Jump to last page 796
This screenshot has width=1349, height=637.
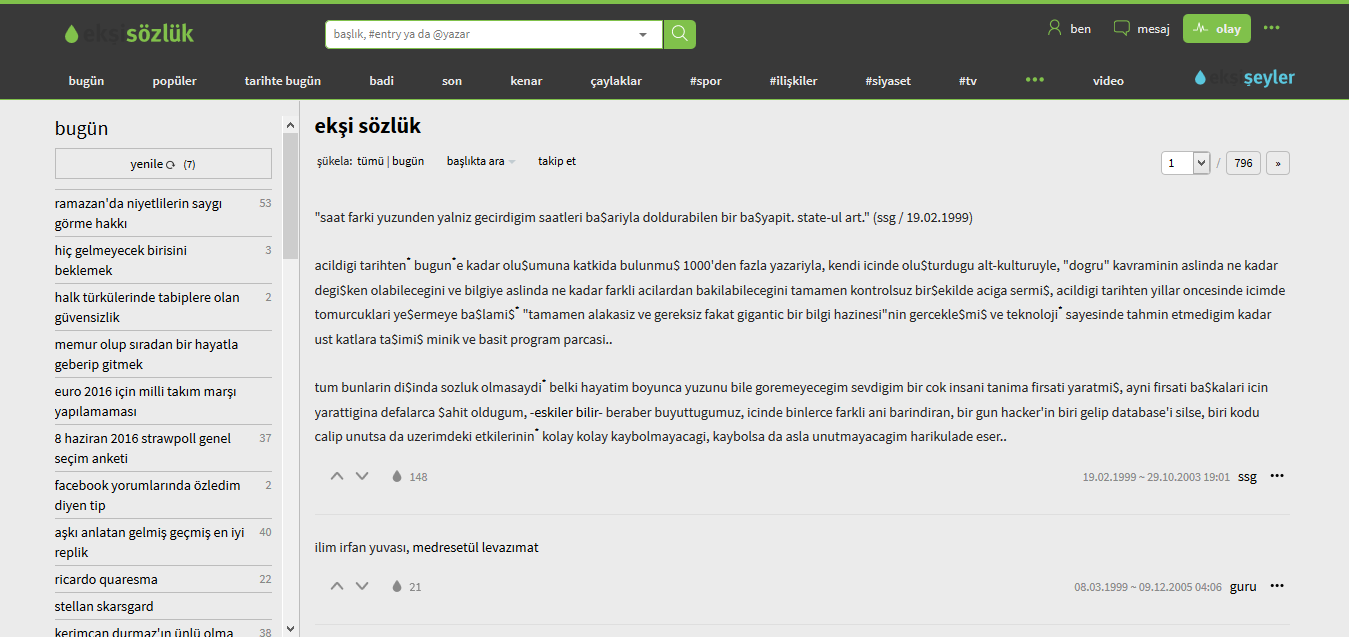click(x=1243, y=163)
